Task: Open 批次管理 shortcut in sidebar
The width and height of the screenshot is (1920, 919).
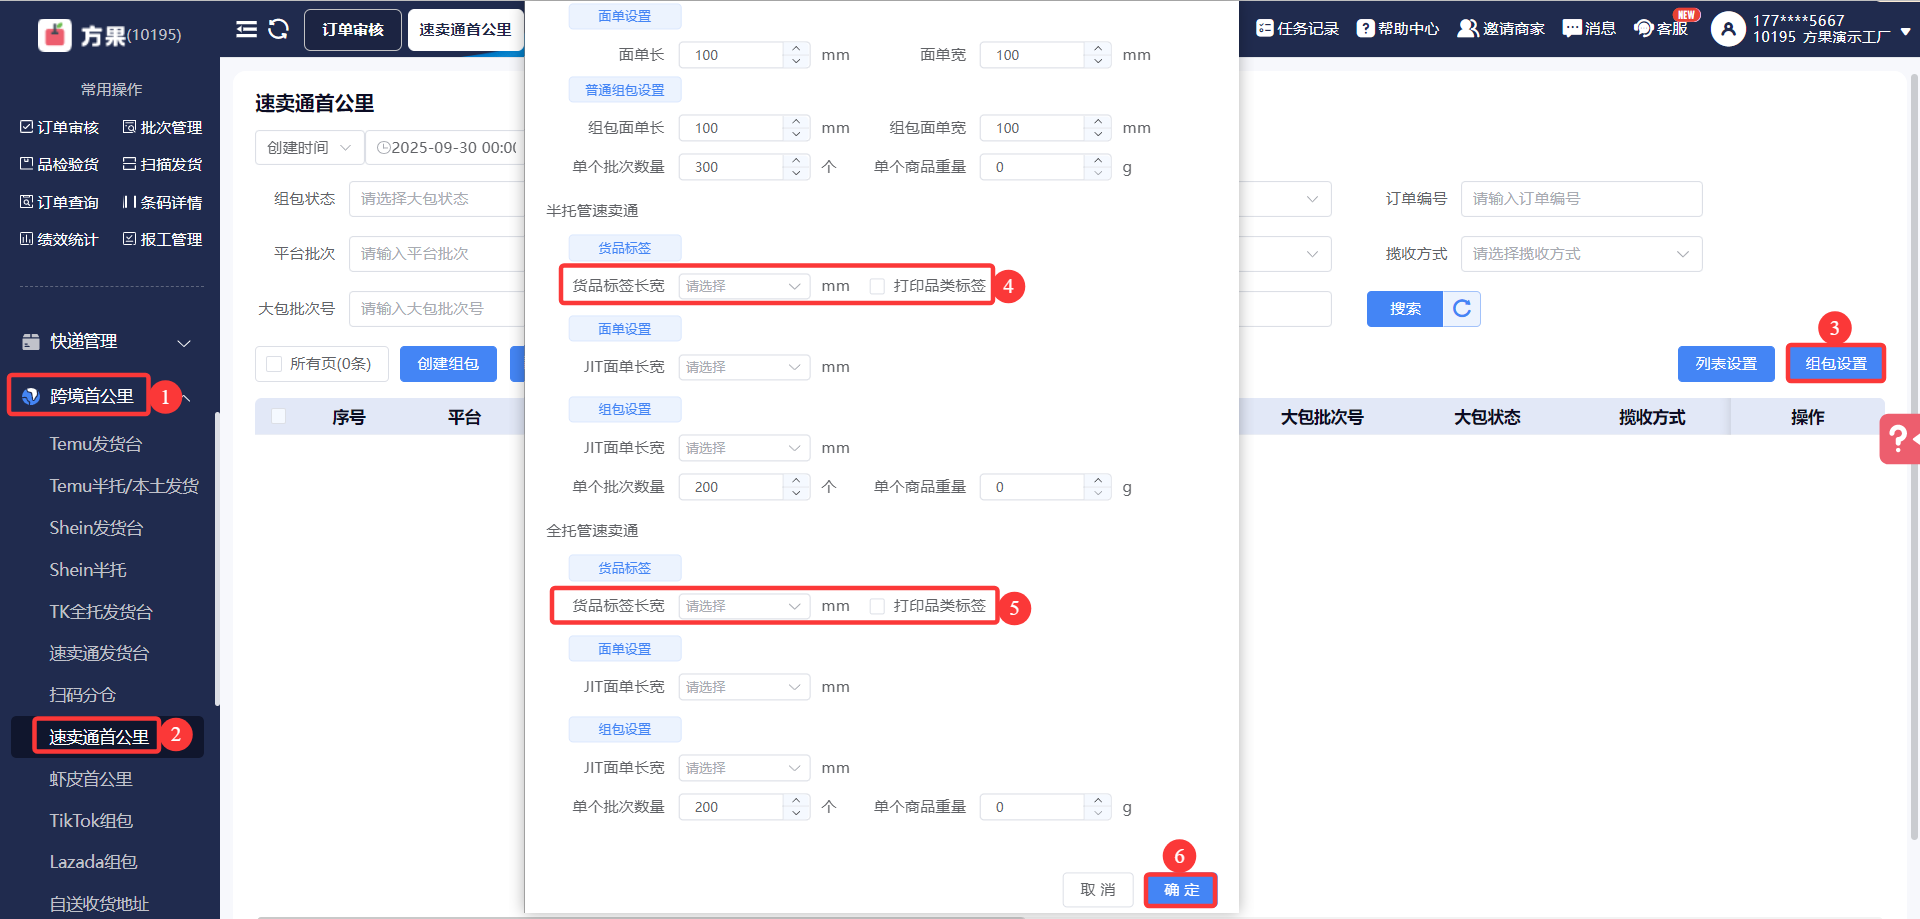Action: coord(162,127)
